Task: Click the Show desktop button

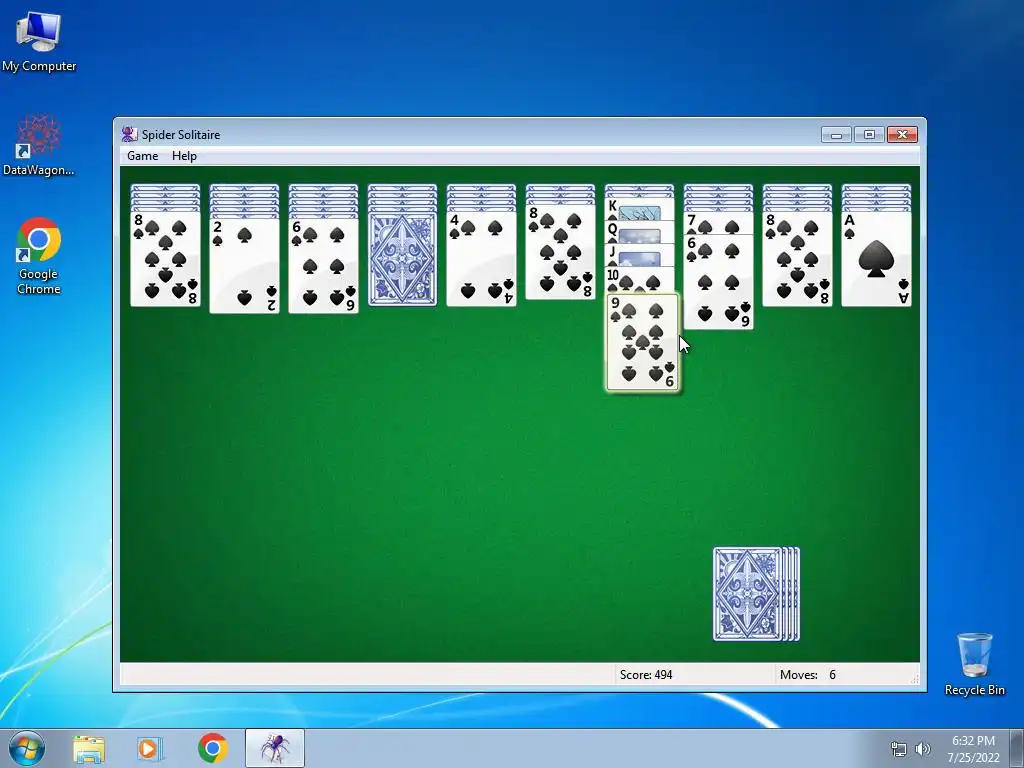Action: point(1017,748)
